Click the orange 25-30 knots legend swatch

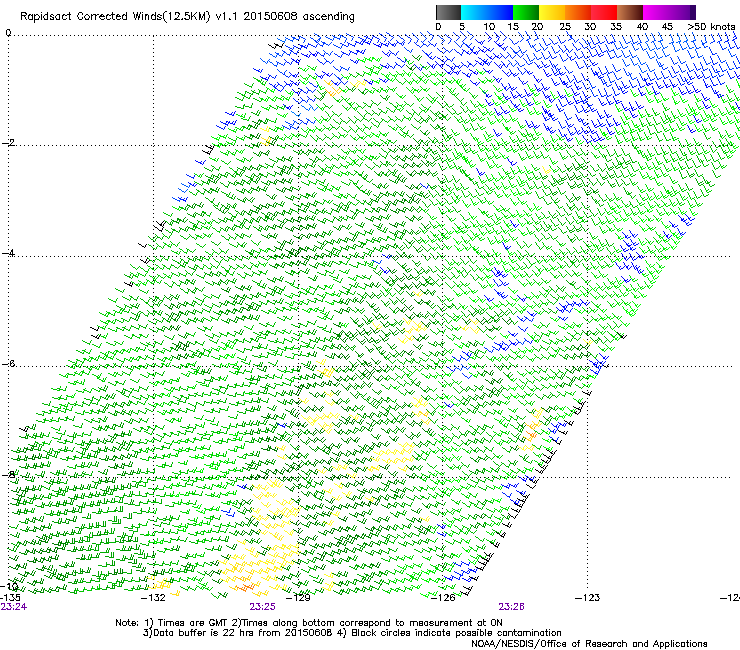coord(578,12)
